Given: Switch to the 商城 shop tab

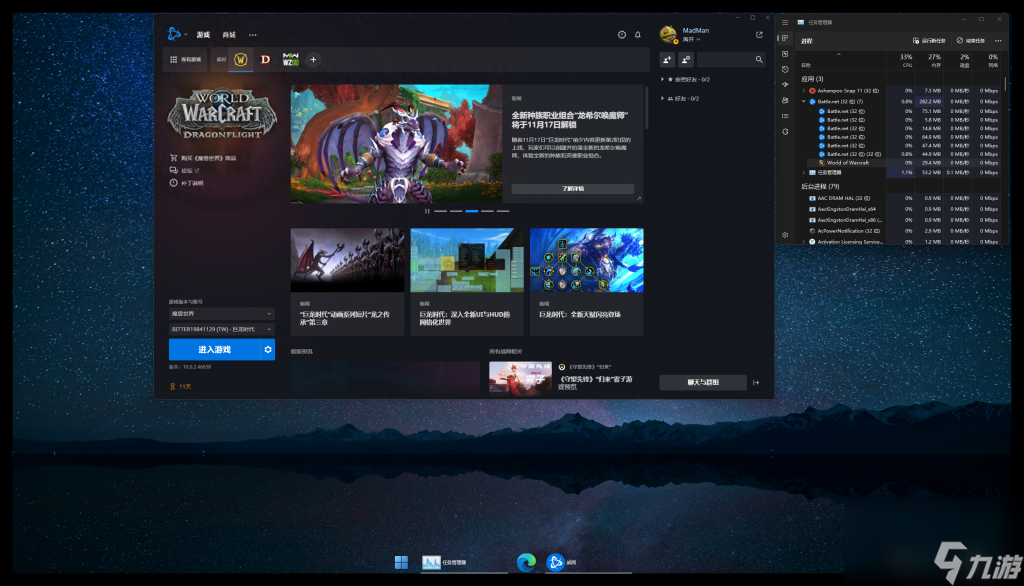Looking at the screenshot, I should click(229, 35).
